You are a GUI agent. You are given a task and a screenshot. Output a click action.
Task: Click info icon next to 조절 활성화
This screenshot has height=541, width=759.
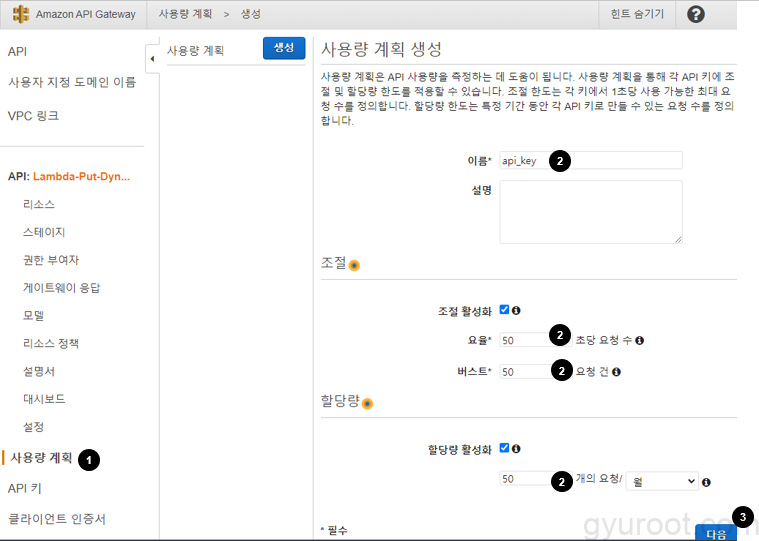click(516, 310)
